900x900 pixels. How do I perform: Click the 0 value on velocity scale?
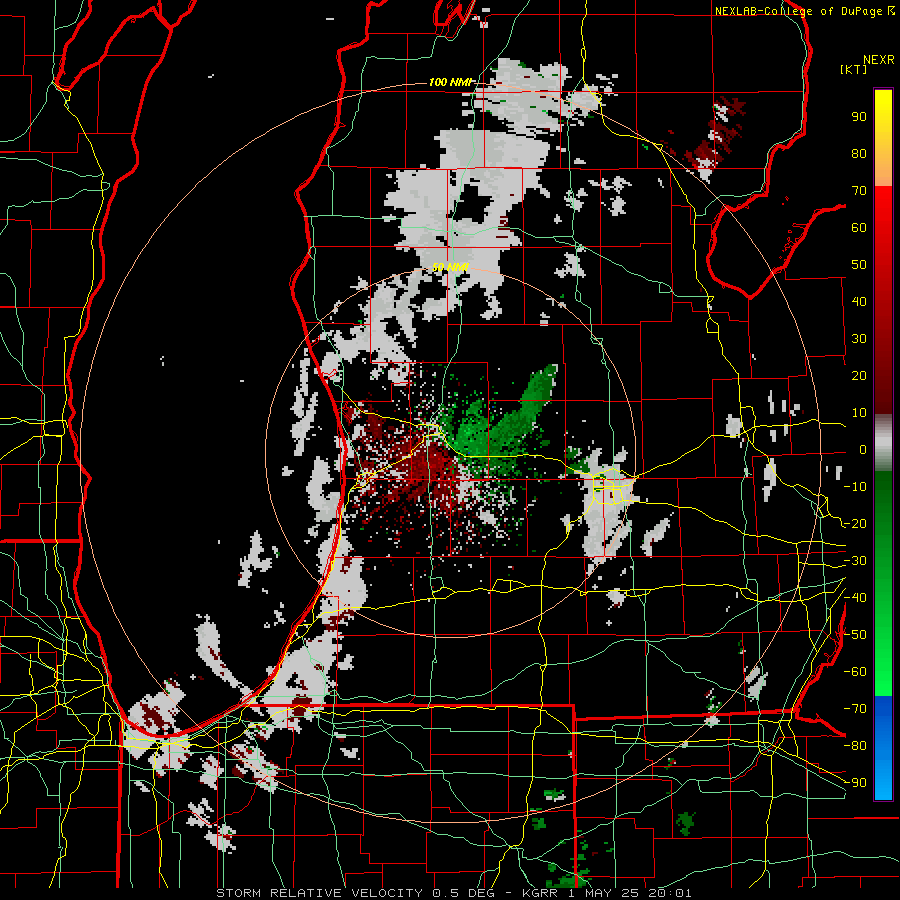[863, 449]
